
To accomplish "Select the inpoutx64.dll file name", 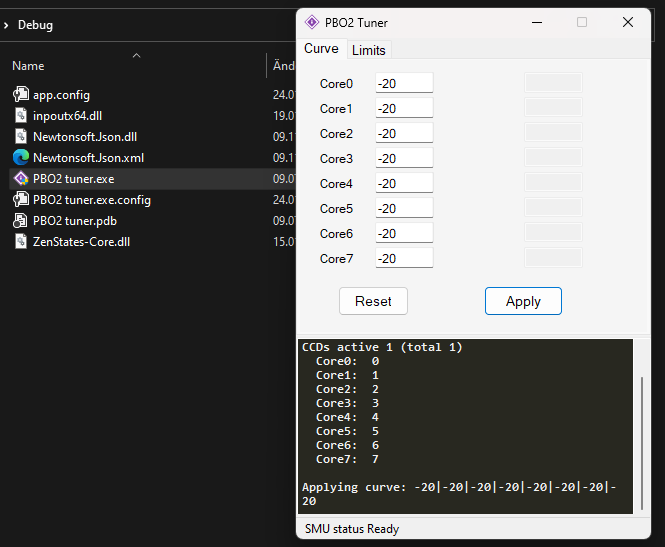I will point(67,115).
